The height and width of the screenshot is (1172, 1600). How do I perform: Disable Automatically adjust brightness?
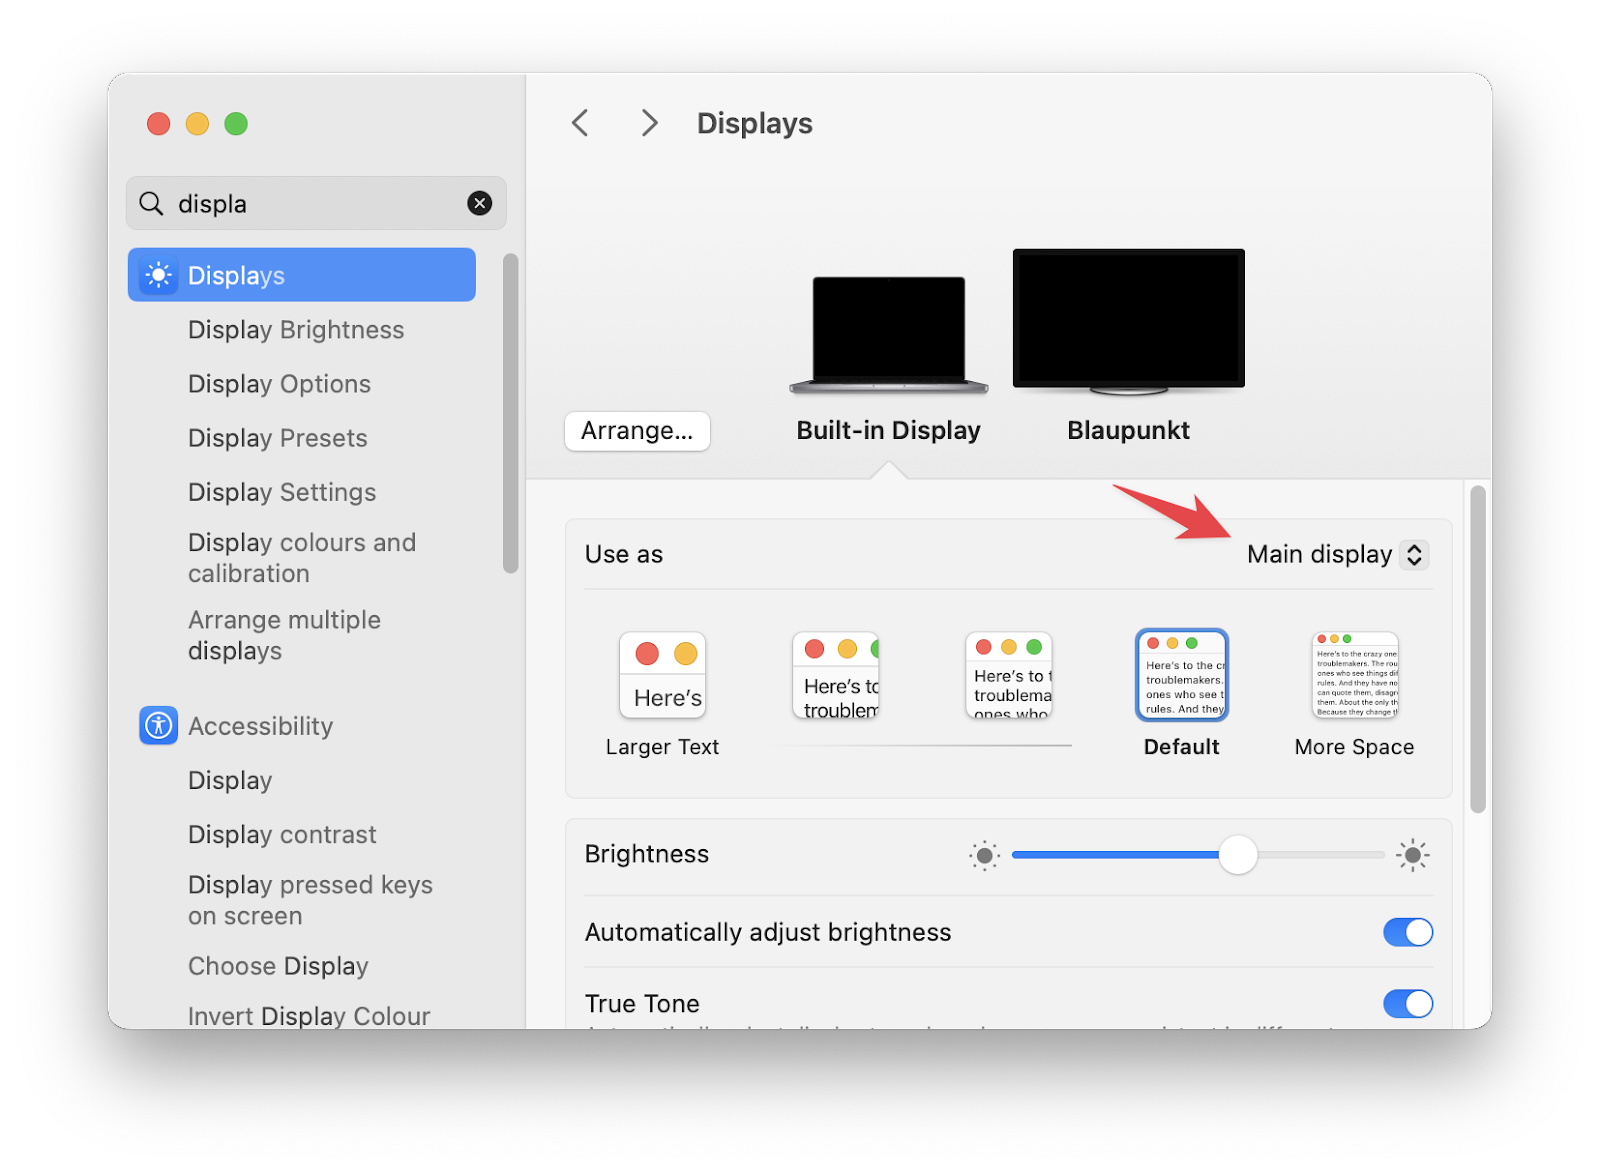coord(1408,932)
